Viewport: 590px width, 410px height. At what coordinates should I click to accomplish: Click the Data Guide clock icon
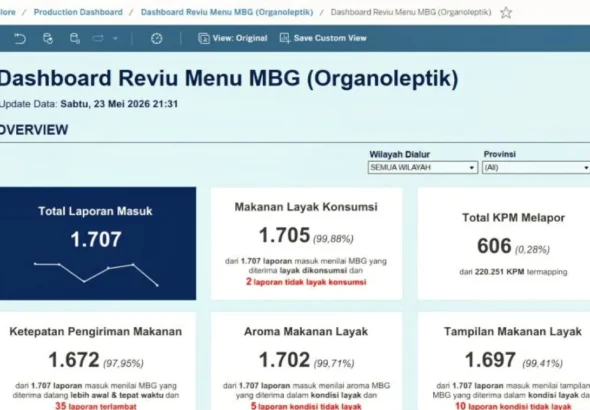pos(157,38)
